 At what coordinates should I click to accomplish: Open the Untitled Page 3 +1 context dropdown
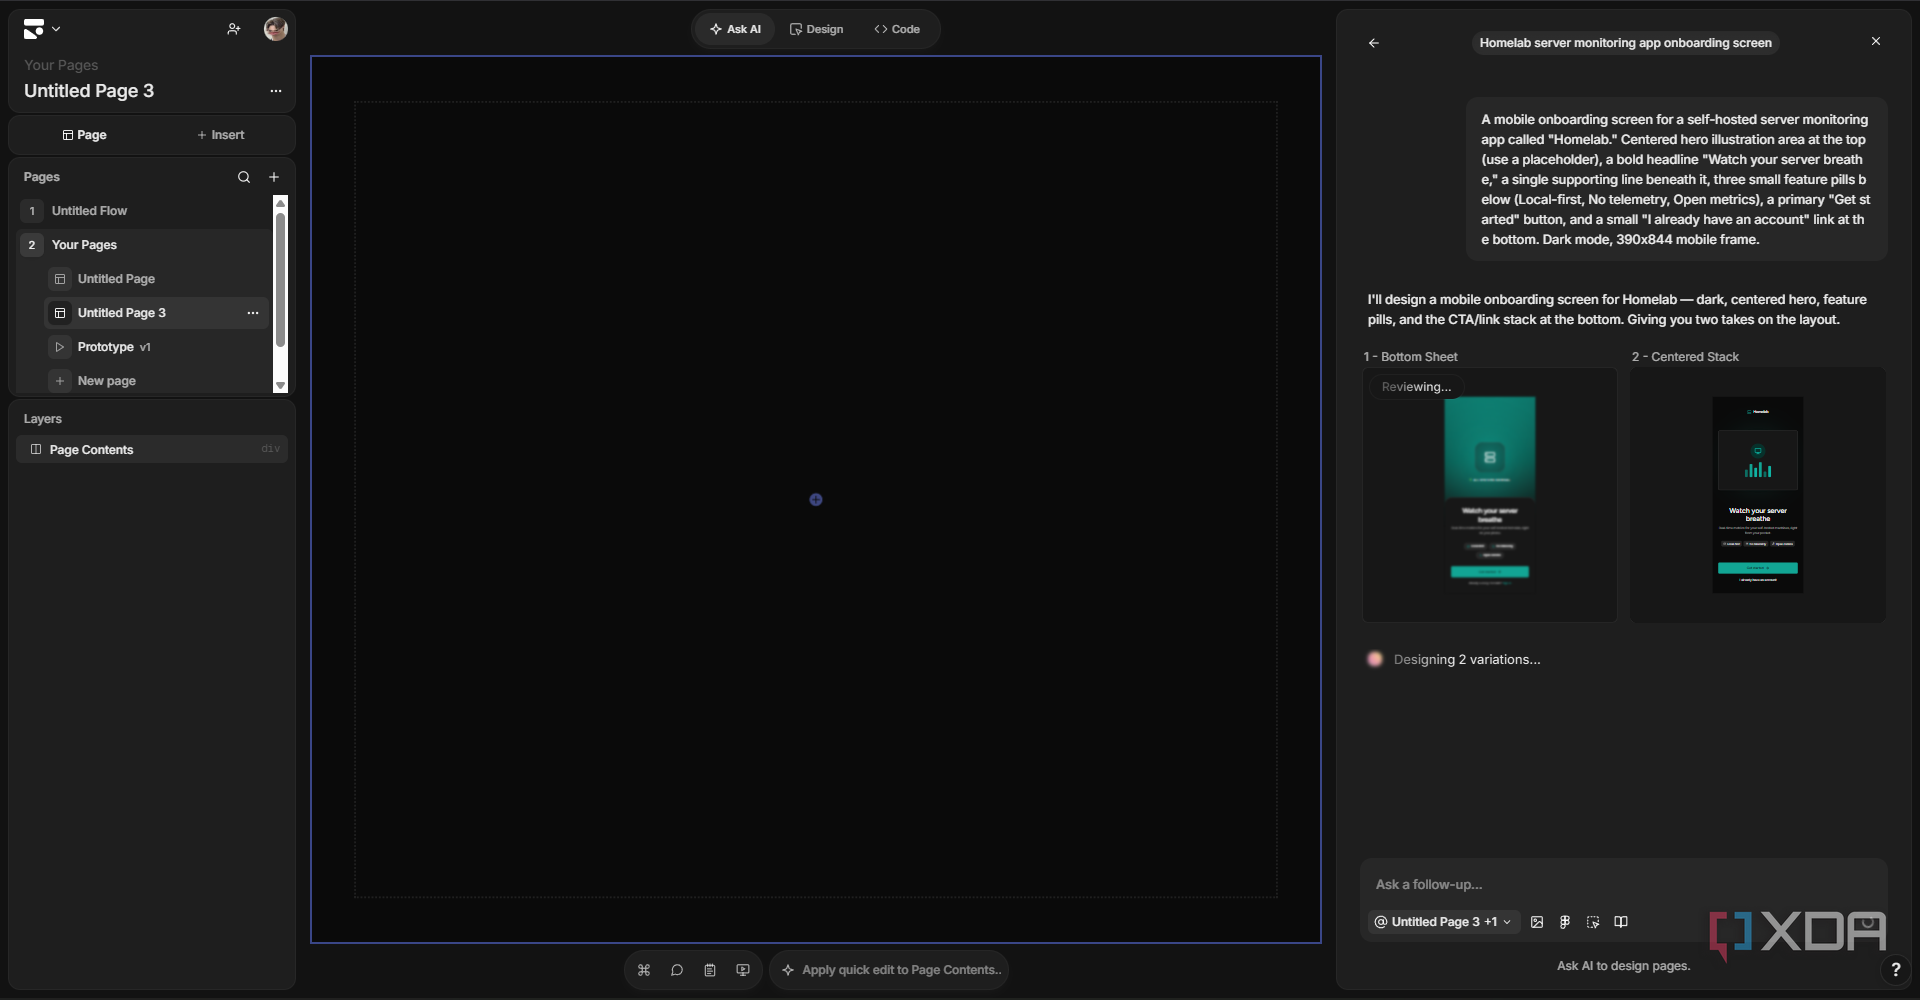click(1443, 922)
